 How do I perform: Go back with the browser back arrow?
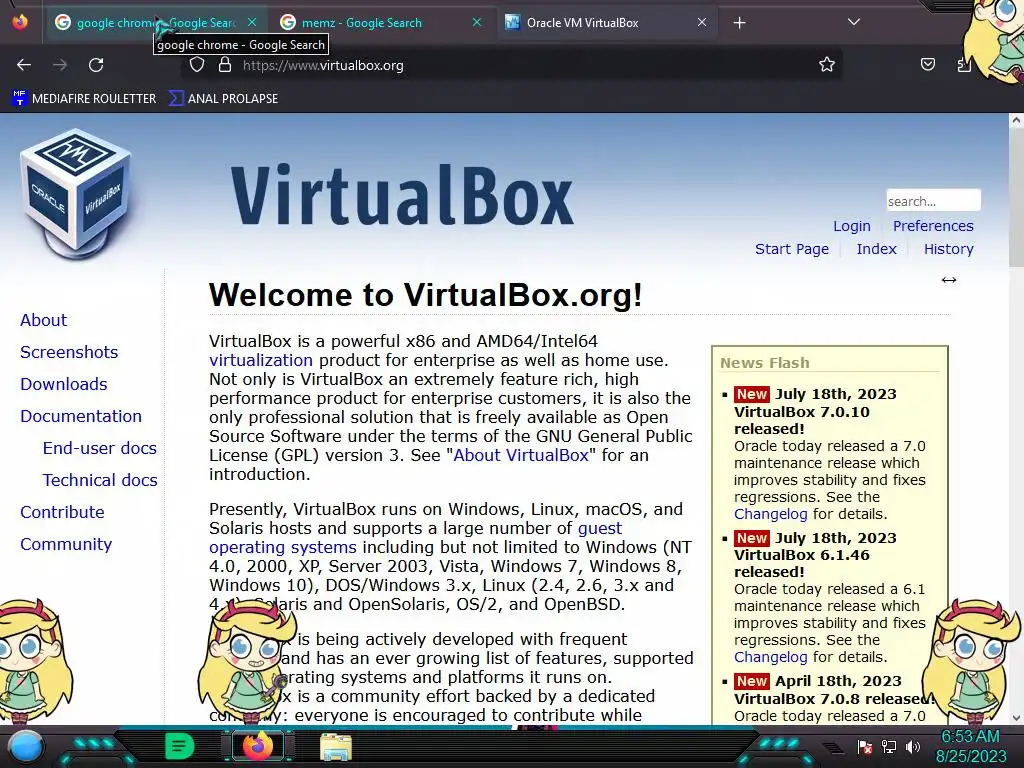click(x=24, y=65)
